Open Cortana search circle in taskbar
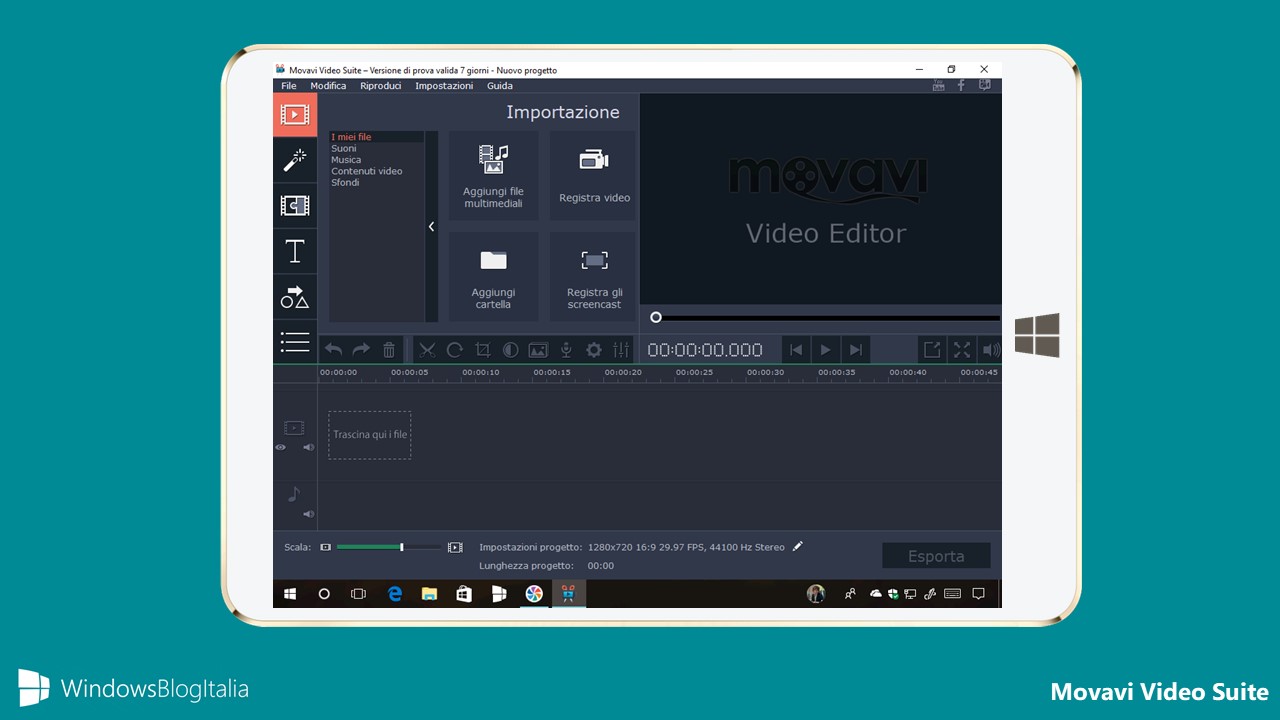Viewport: 1280px width, 720px height. (324, 594)
